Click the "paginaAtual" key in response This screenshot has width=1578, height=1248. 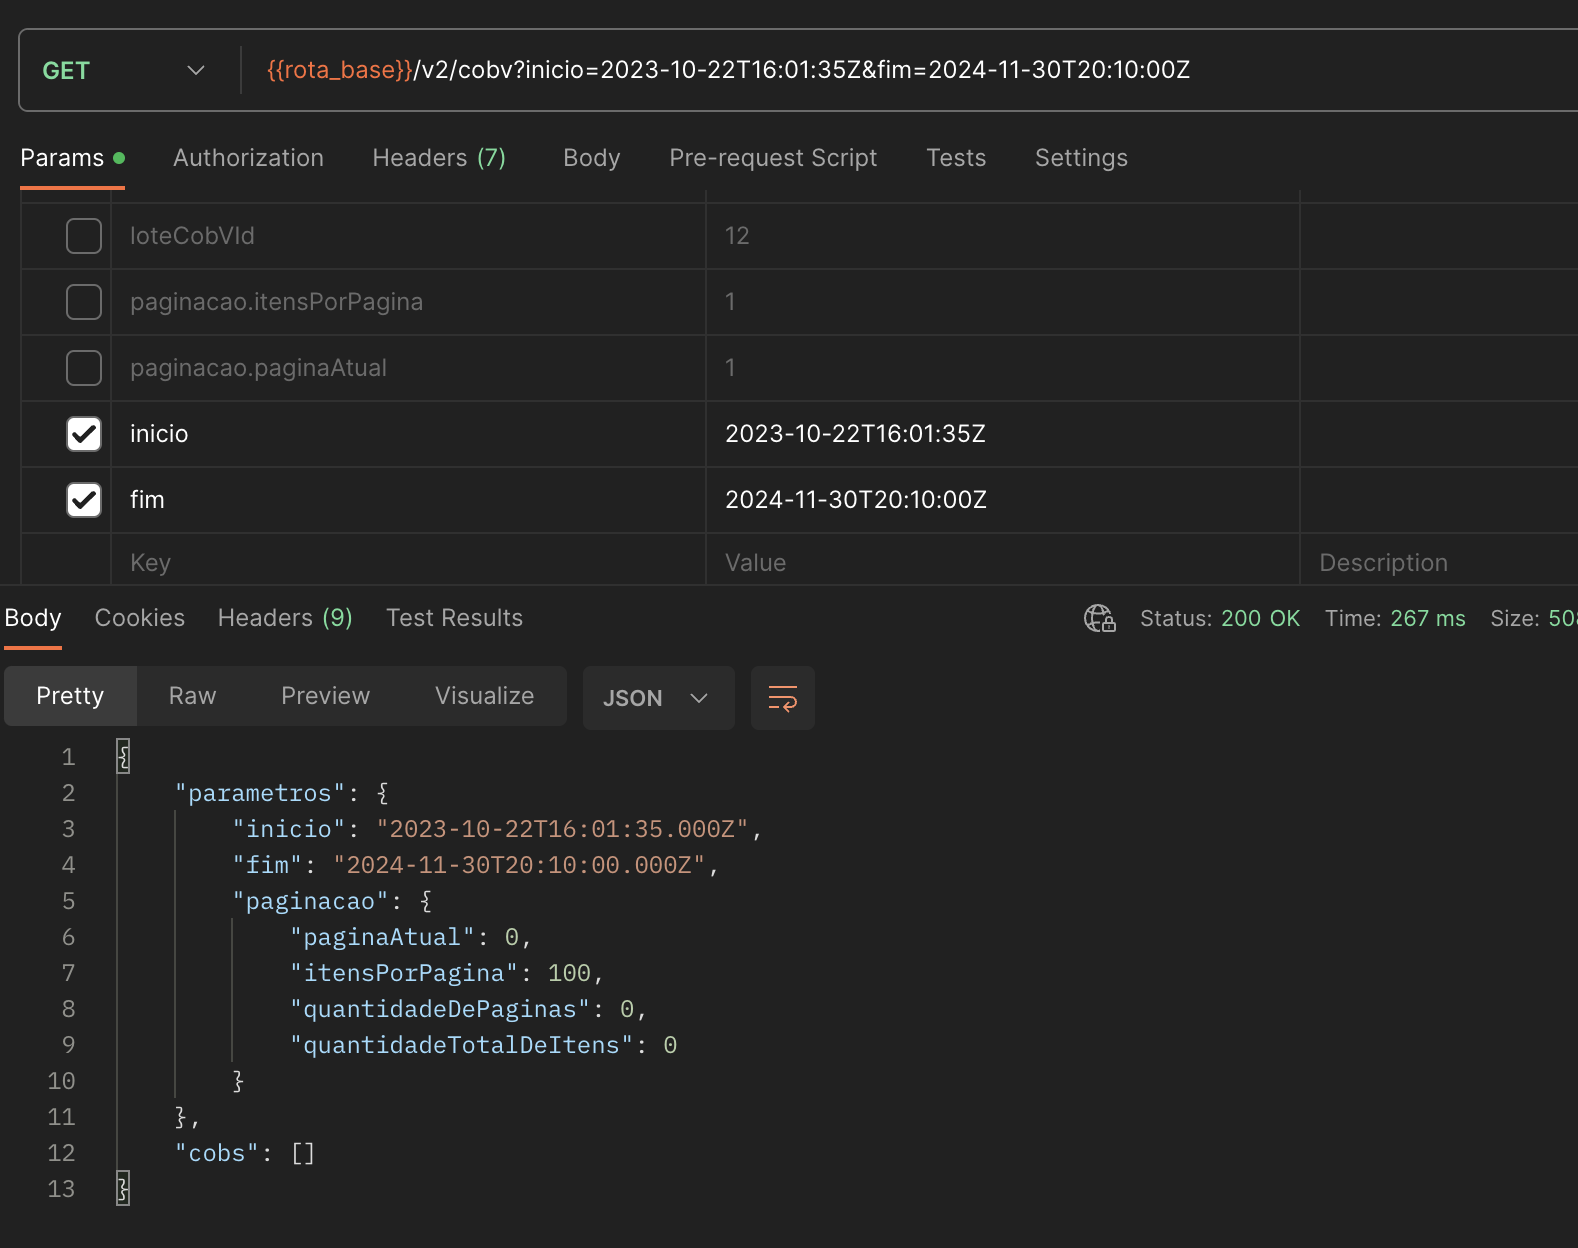[x=382, y=937]
